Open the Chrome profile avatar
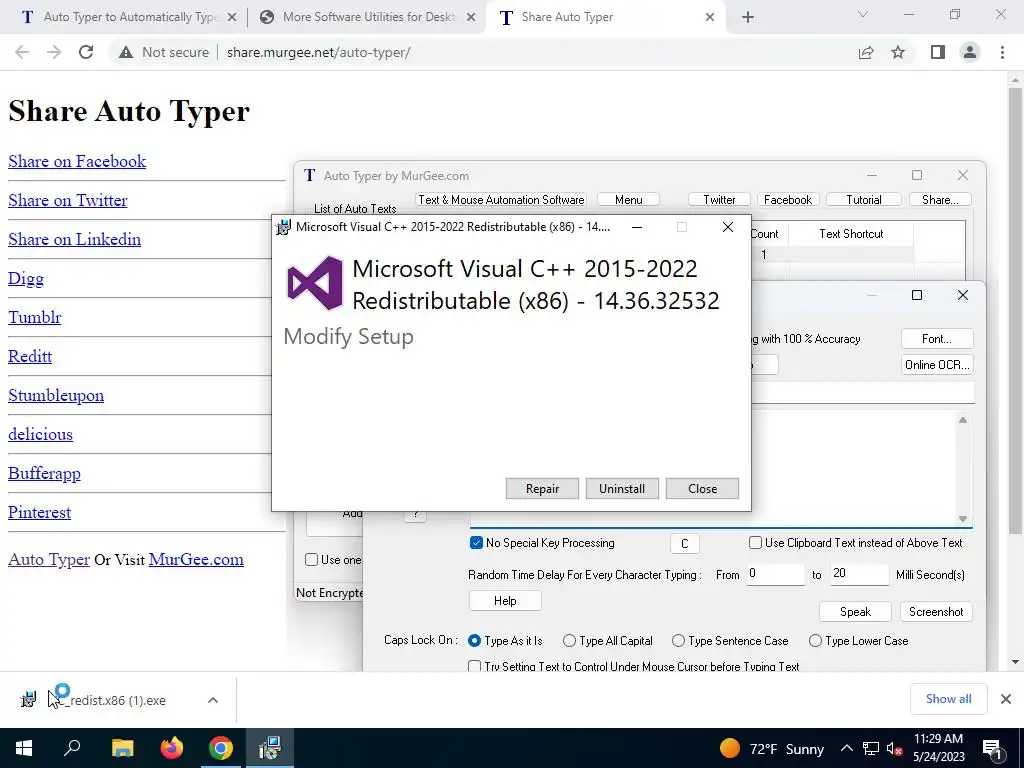 coord(970,52)
